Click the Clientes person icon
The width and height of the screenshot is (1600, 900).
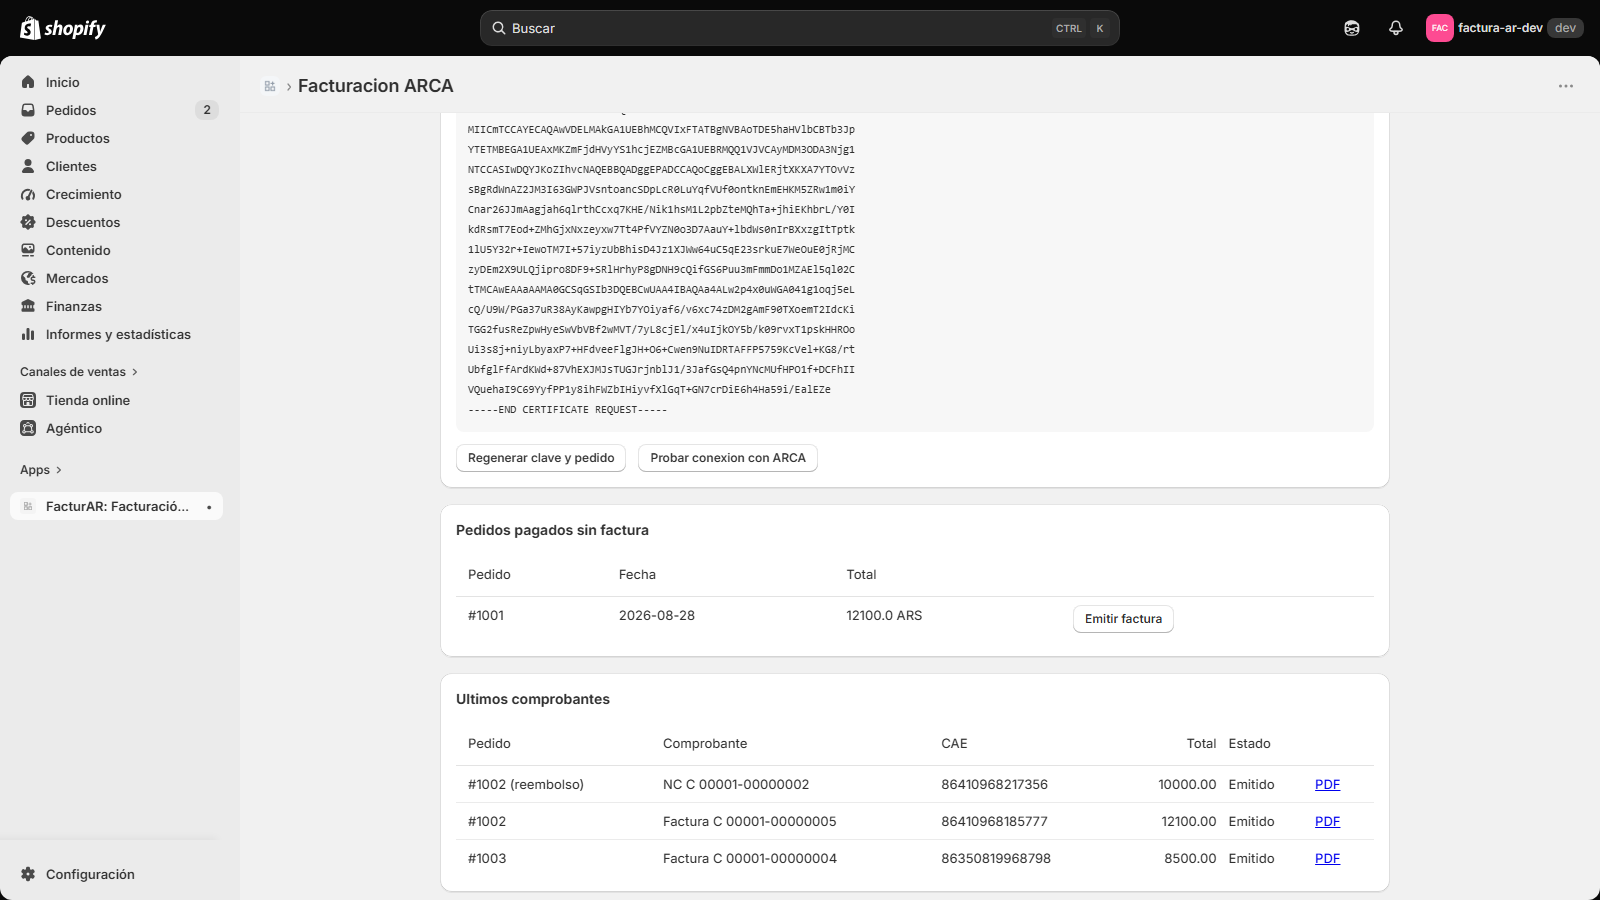coord(28,166)
